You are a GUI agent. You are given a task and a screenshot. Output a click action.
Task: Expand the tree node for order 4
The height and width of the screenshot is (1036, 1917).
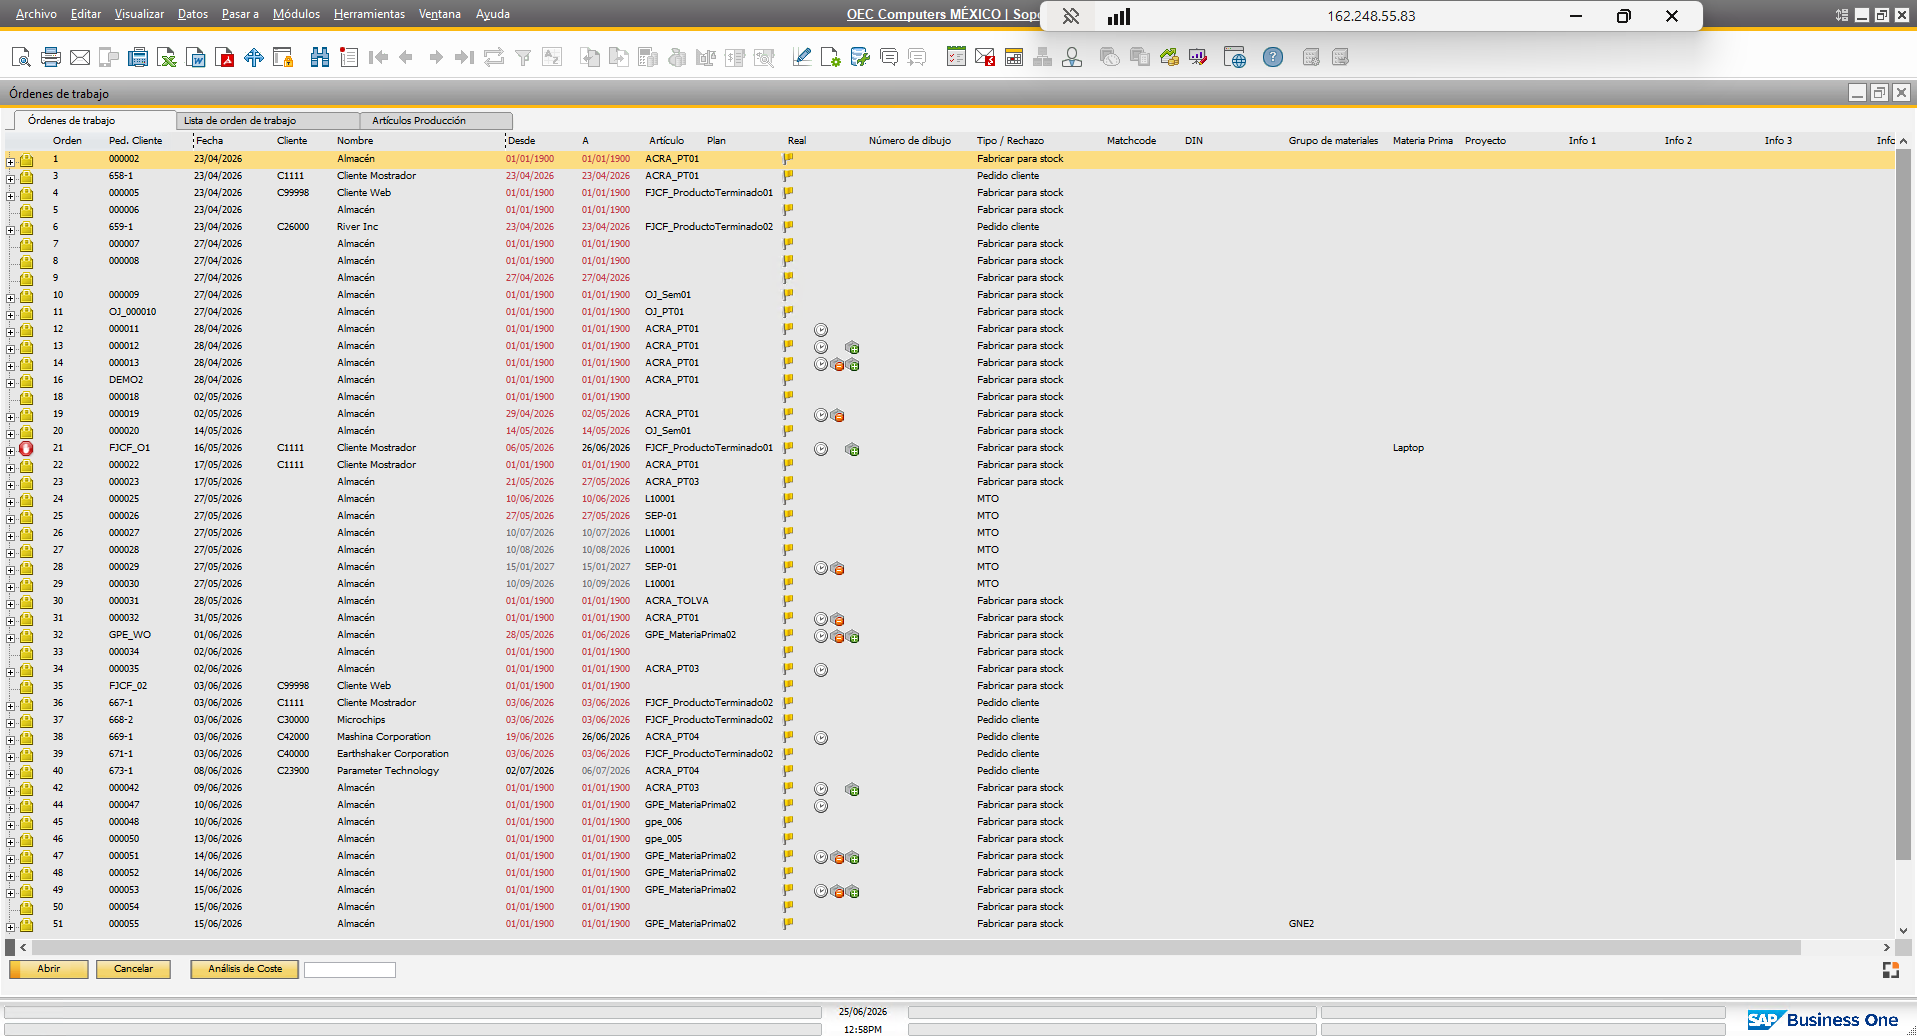pos(10,195)
